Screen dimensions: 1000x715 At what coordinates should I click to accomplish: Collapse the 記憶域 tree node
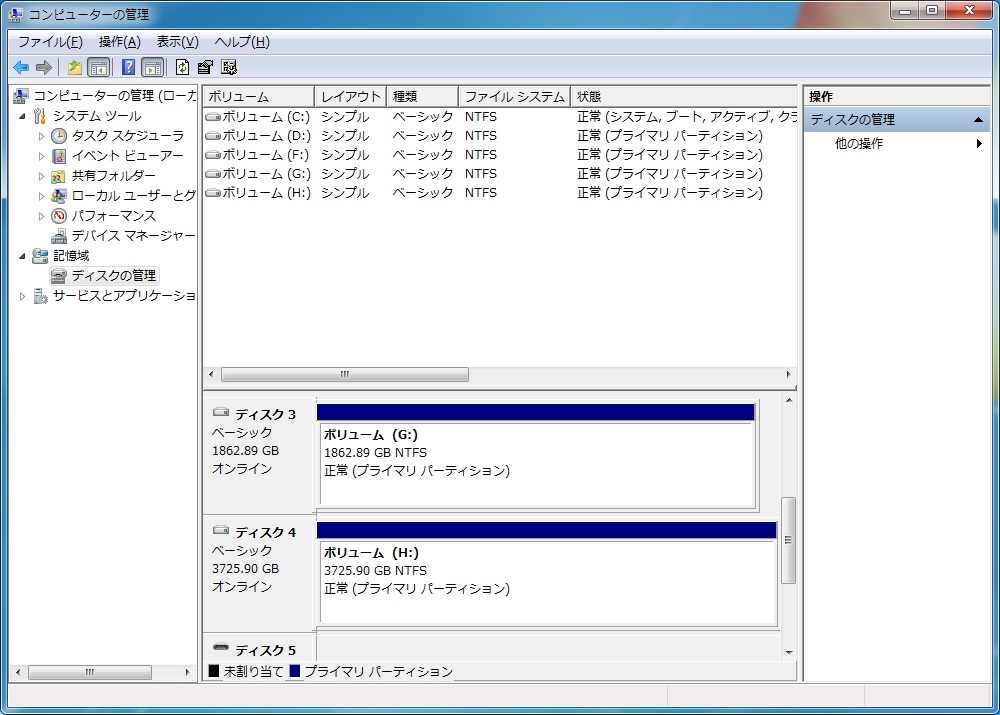click(22, 256)
